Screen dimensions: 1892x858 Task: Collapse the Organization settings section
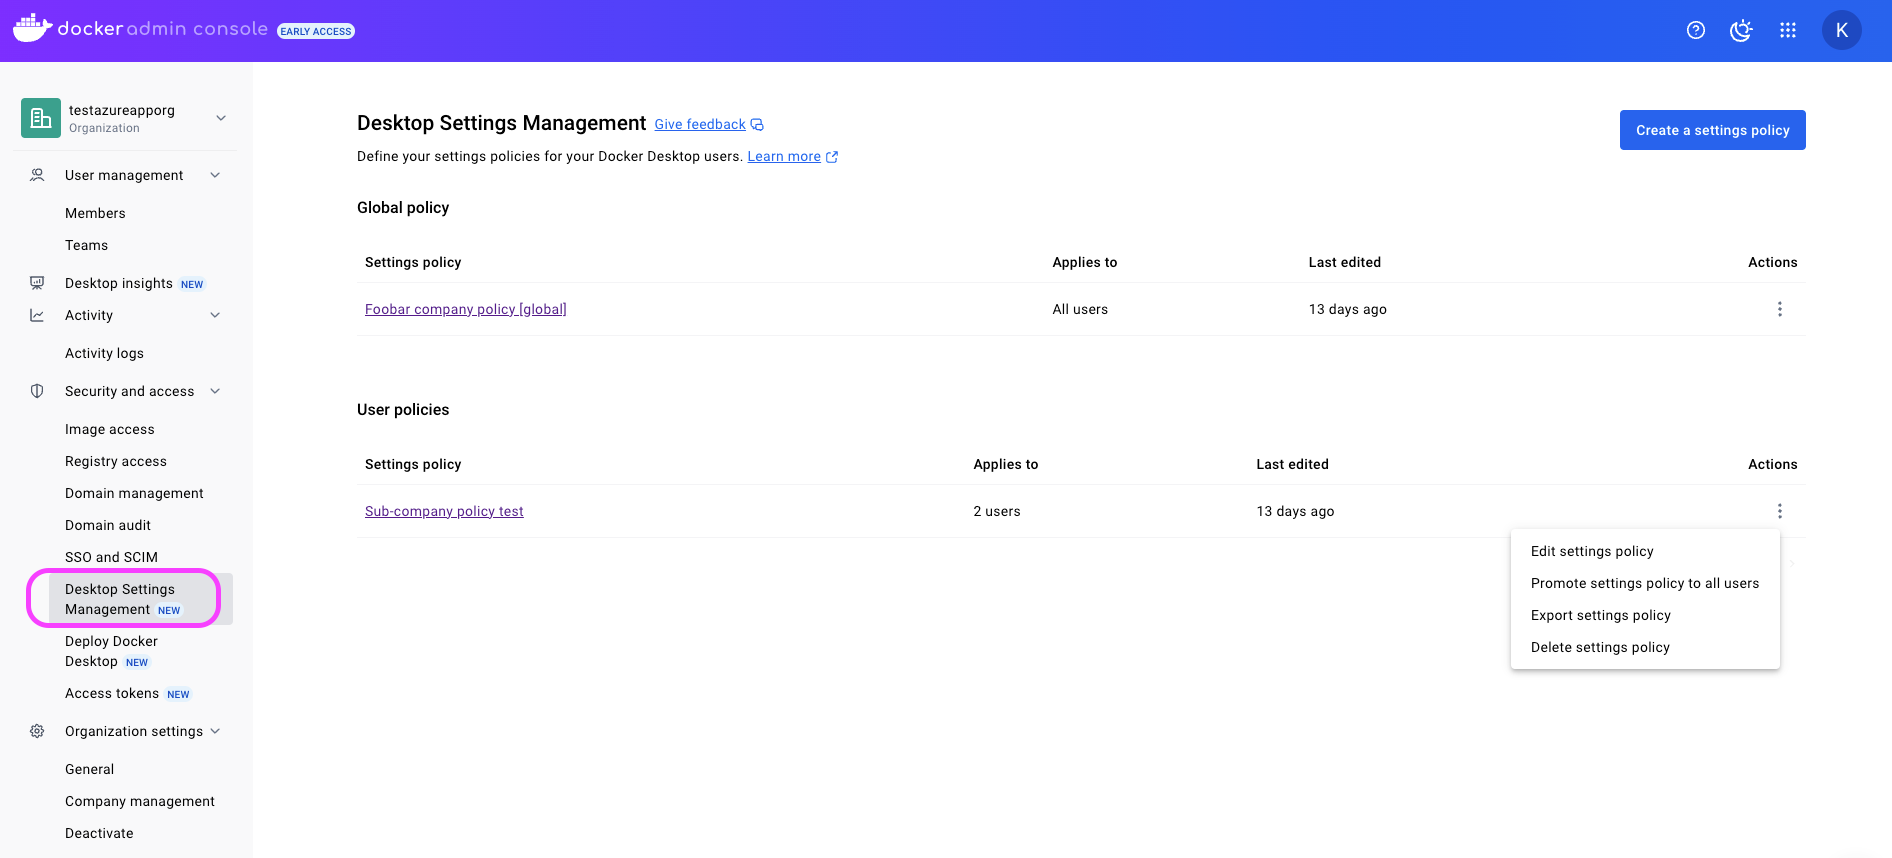click(215, 731)
